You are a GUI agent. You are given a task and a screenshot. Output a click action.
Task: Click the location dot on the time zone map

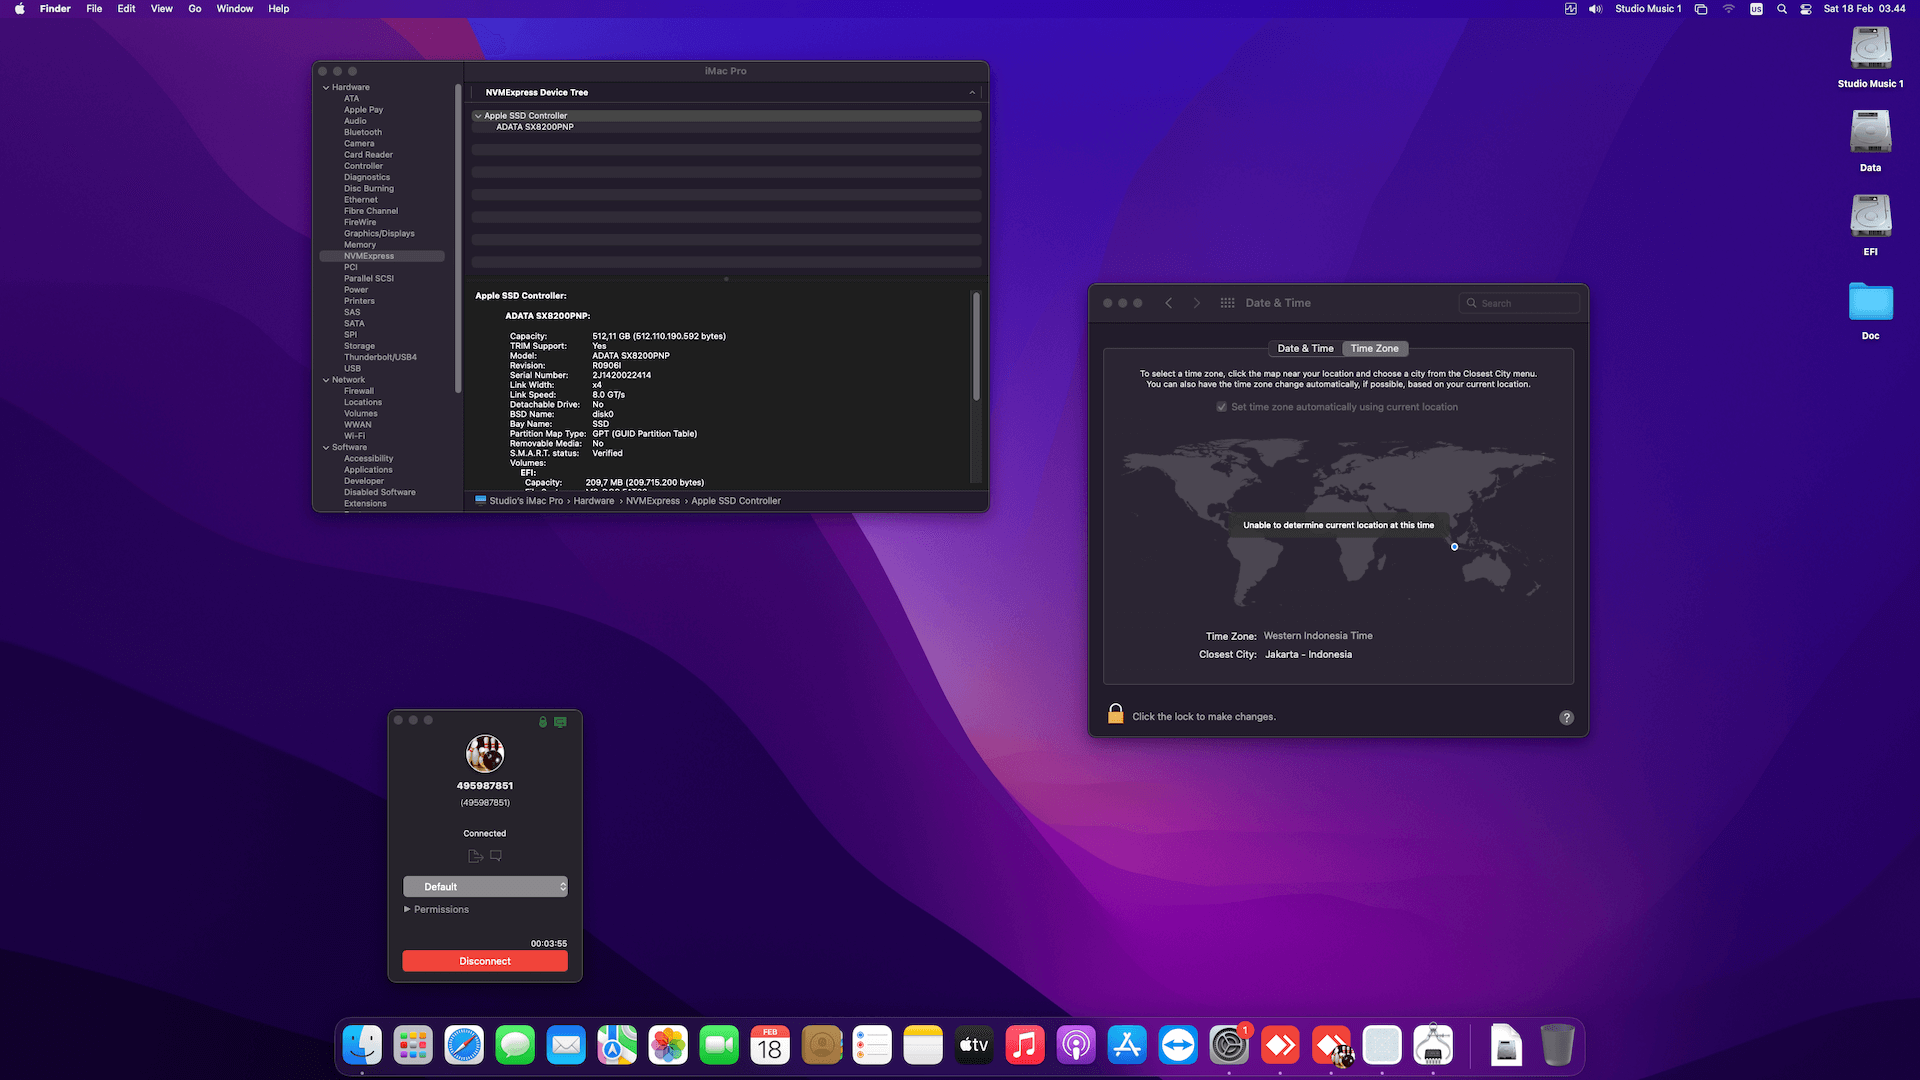[1454, 547]
